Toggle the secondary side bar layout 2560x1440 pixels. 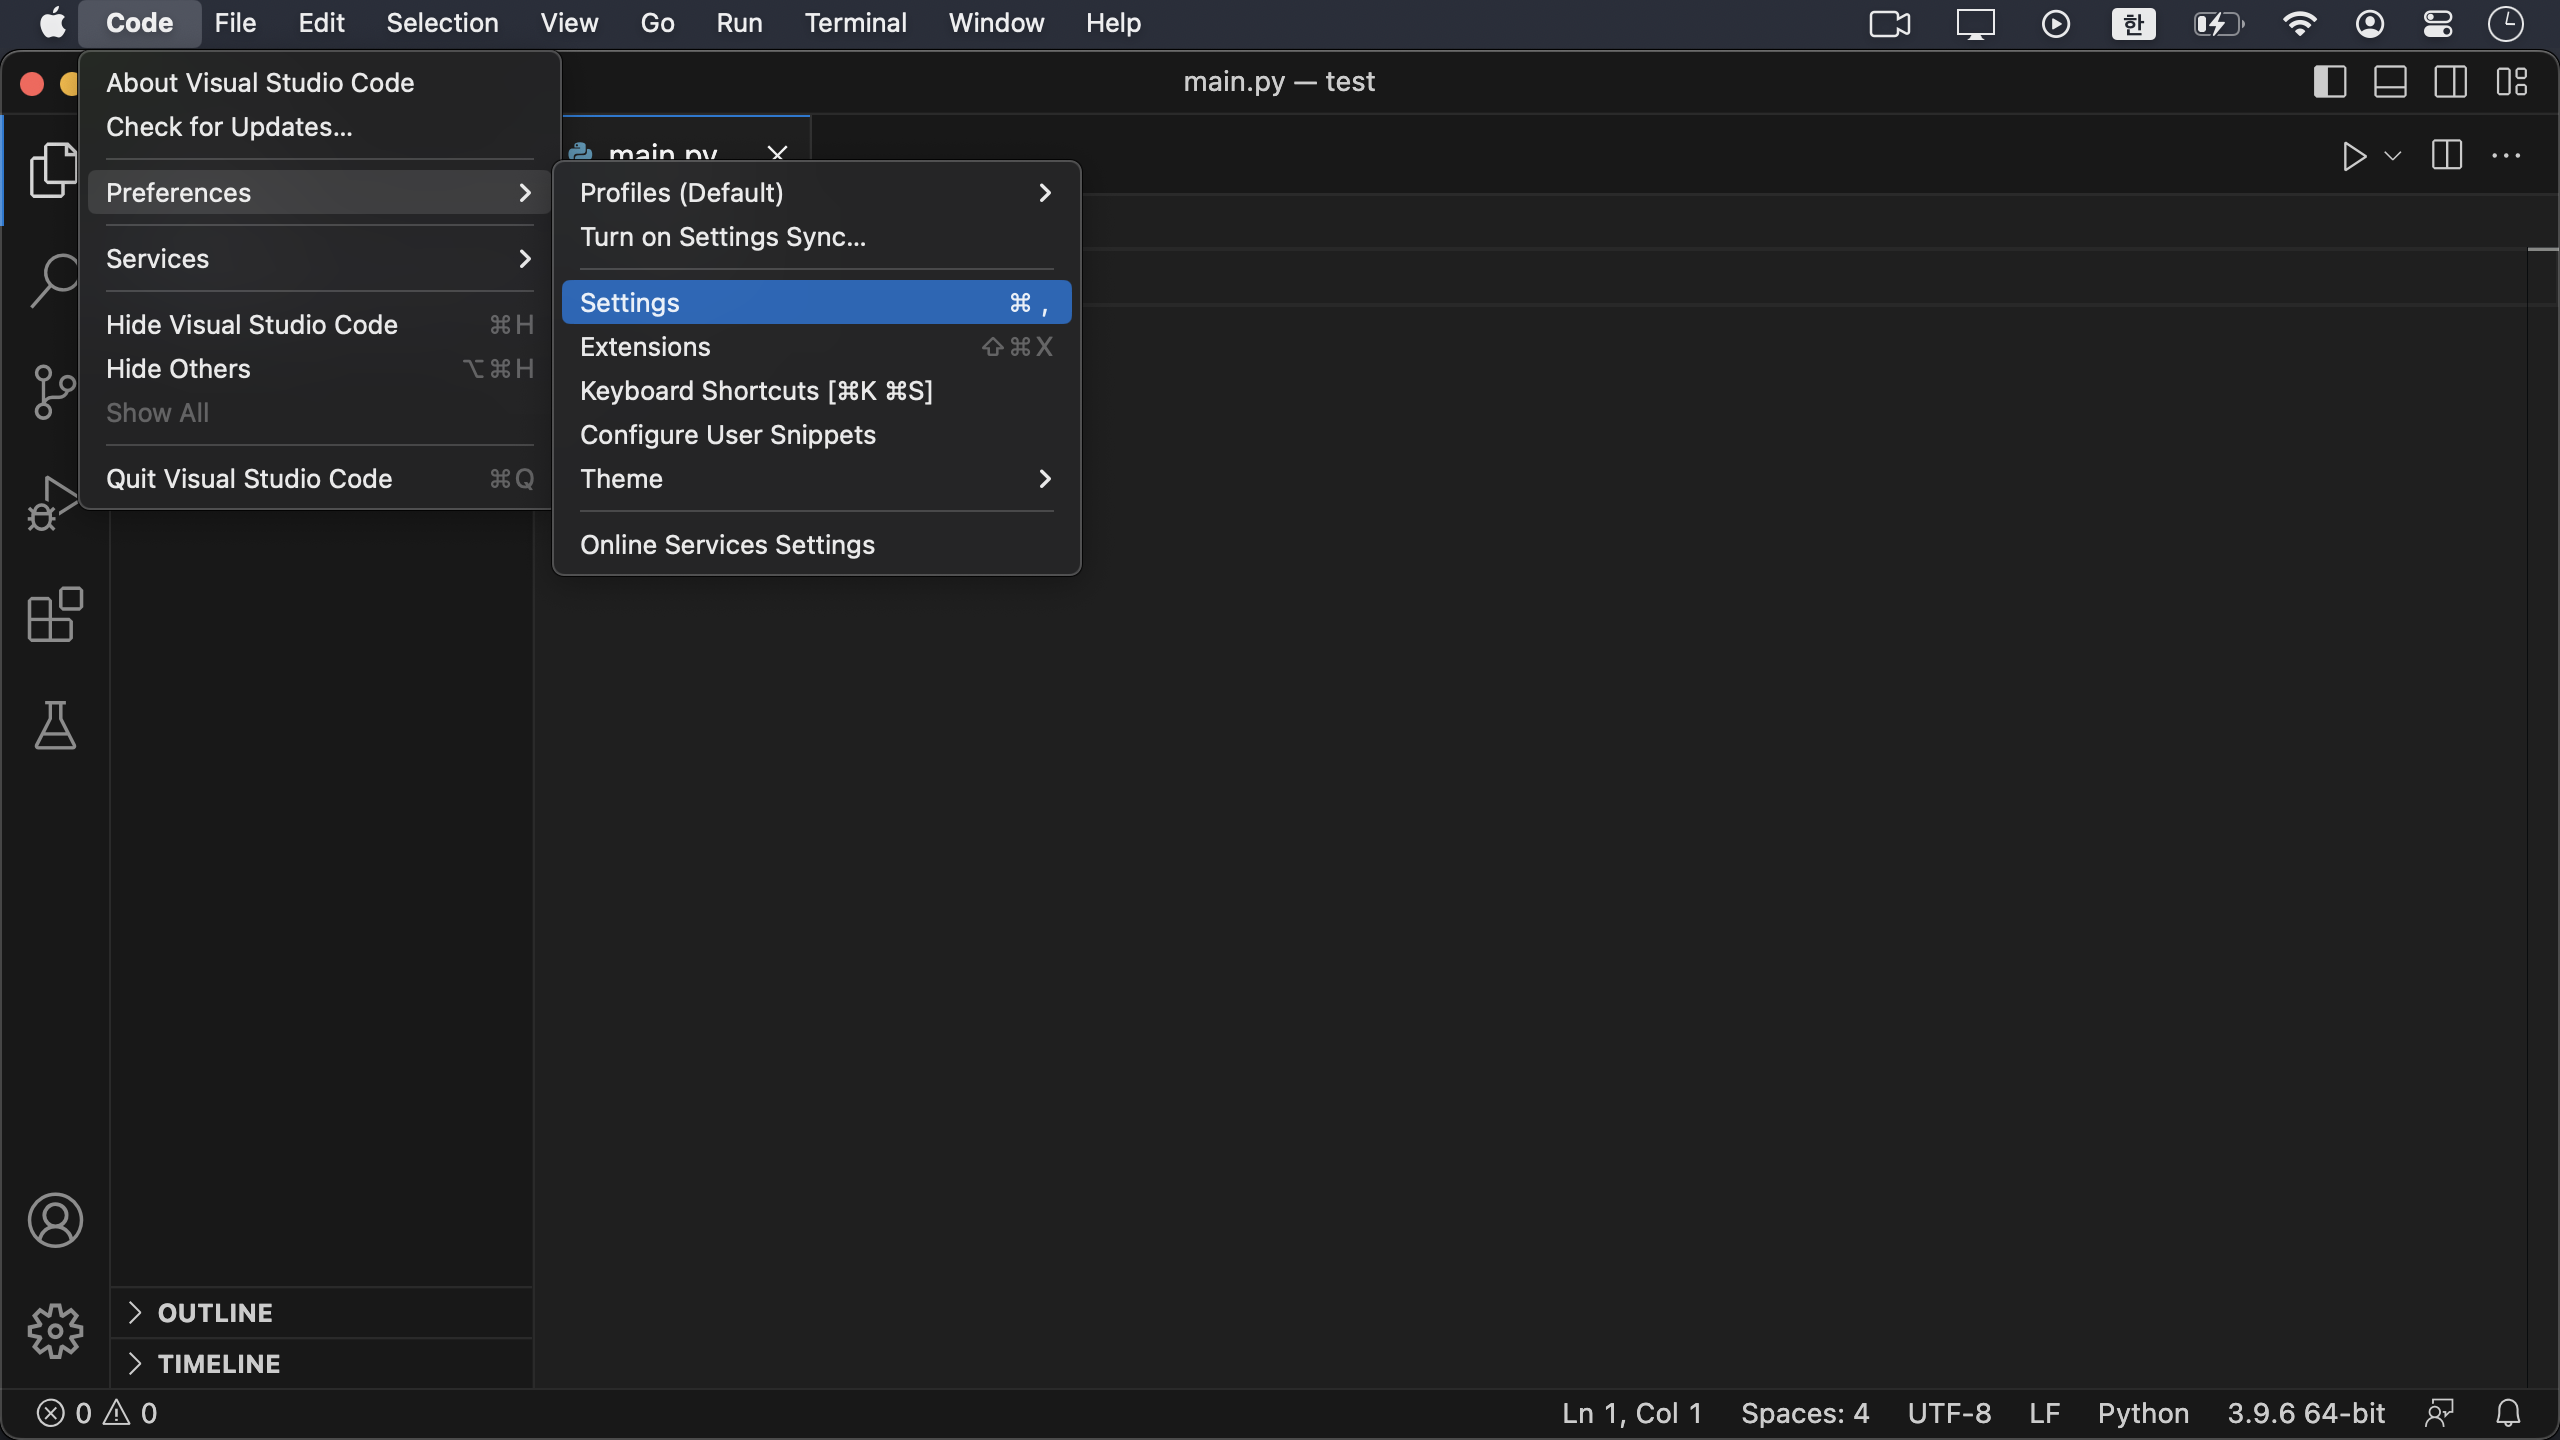coord(2450,82)
